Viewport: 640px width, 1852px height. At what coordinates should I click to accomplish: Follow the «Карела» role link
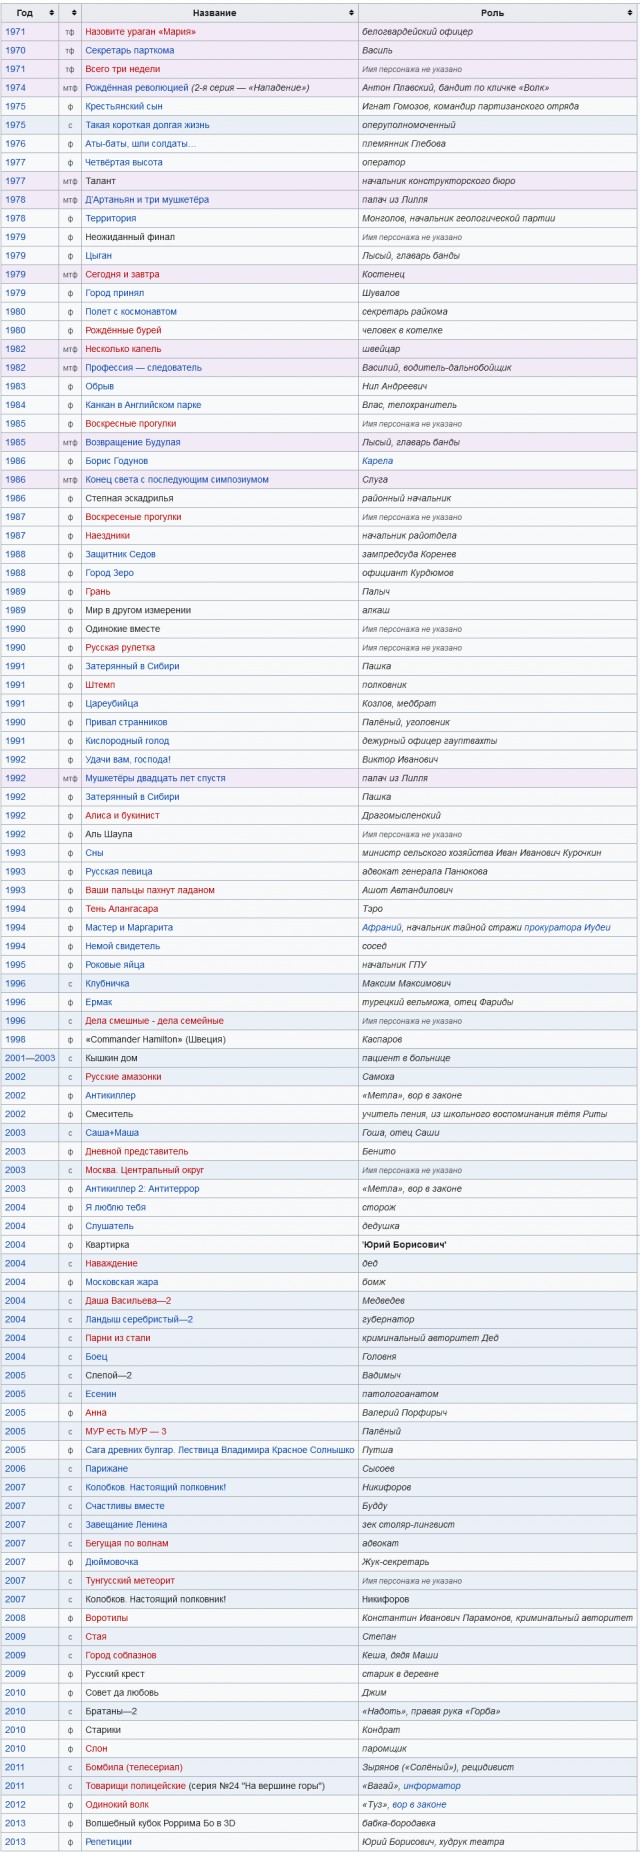click(377, 461)
